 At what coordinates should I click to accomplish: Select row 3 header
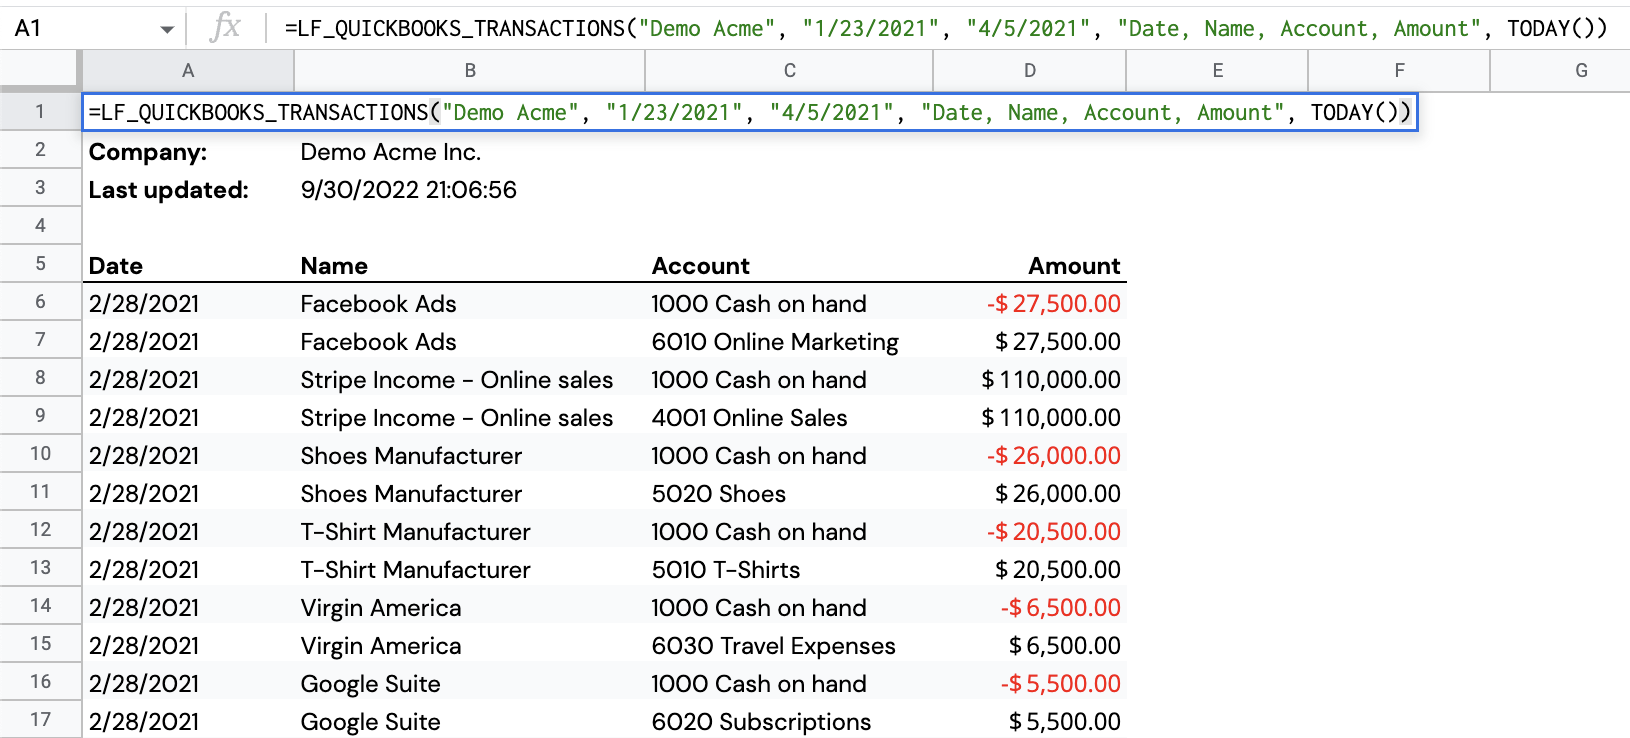coord(40,188)
